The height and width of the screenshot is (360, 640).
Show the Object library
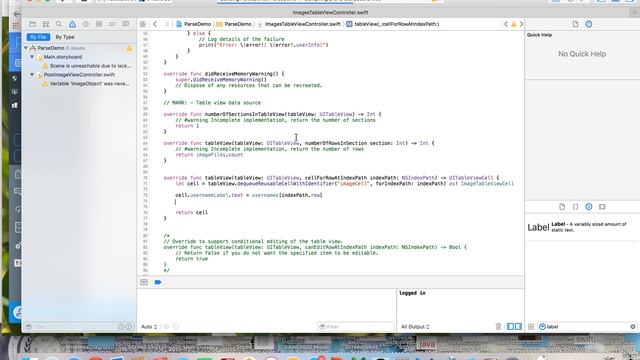[589, 207]
